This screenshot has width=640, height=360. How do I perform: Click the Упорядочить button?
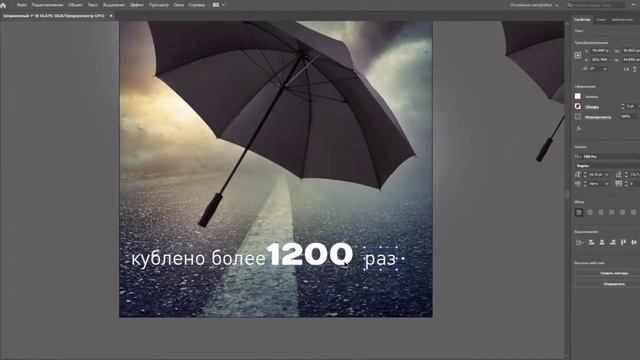click(x=614, y=284)
